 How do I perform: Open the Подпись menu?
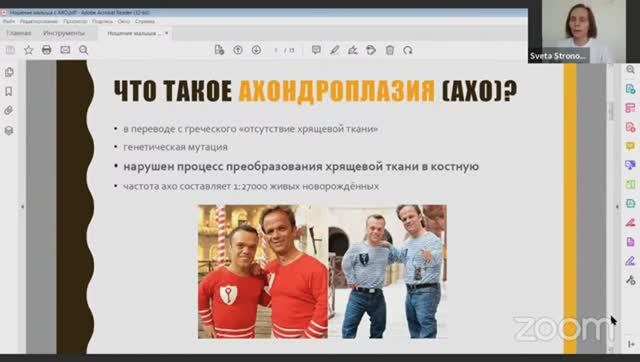102,21
